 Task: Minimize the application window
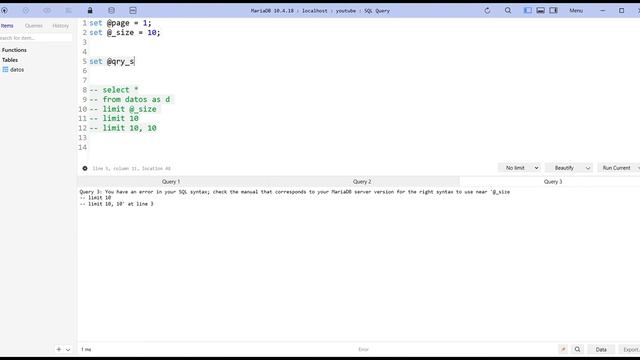tap(603, 11)
